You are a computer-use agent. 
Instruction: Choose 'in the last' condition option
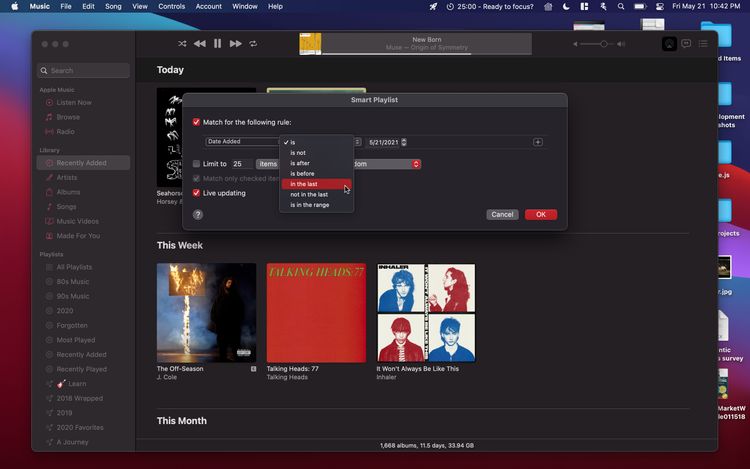[316, 184]
